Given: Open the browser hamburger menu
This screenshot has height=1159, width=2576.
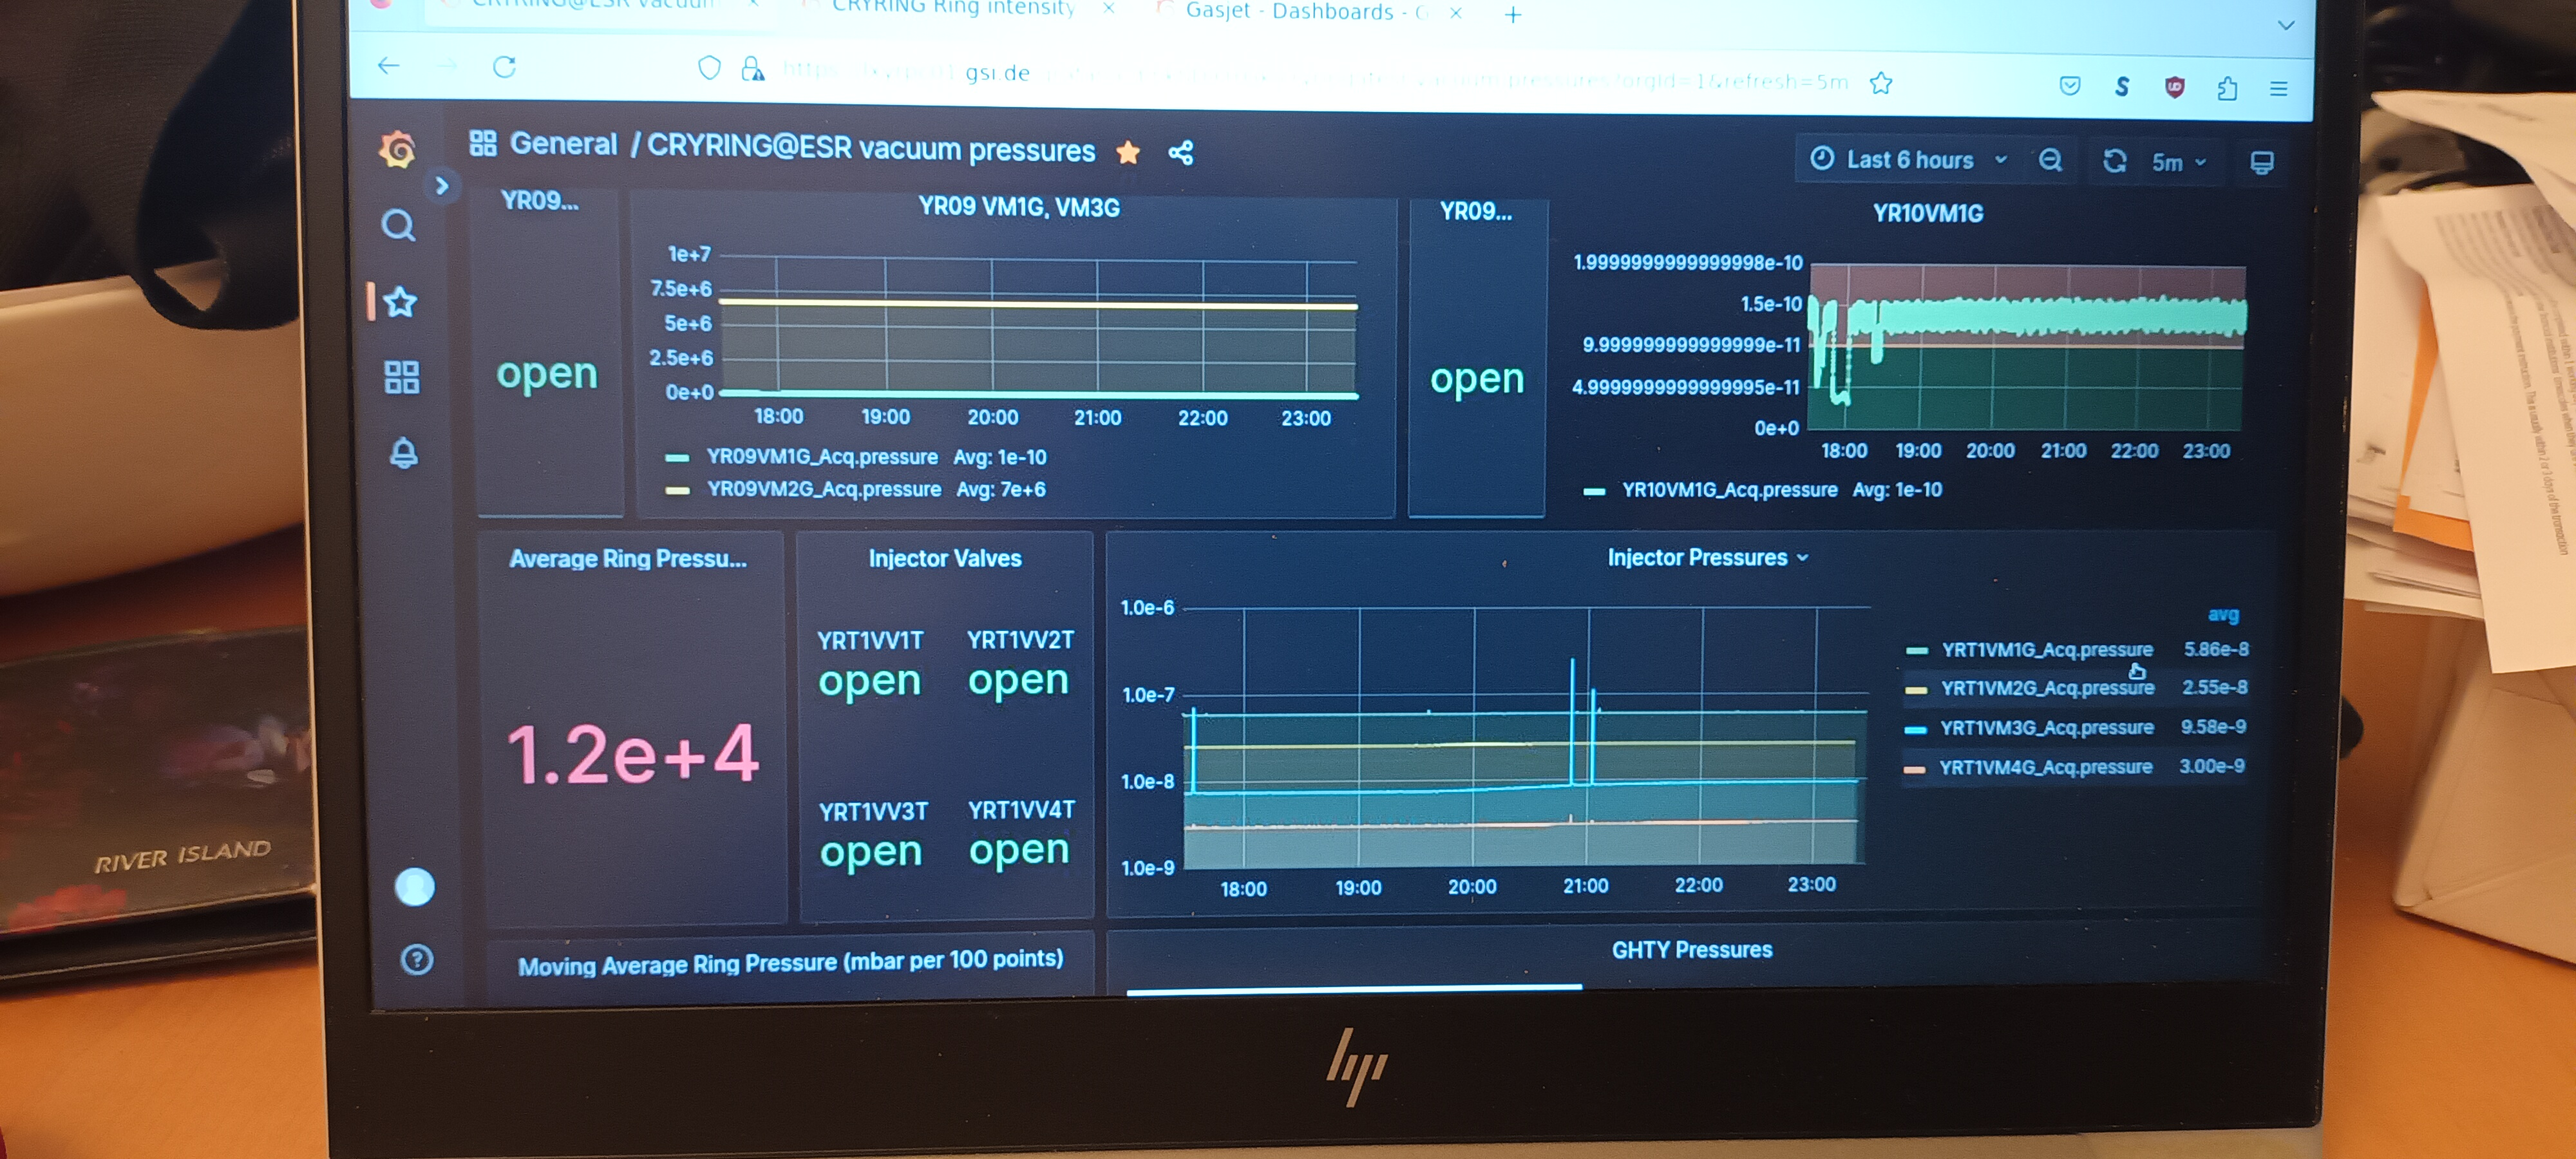Looking at the screenshot, I should click(2279, 89).
